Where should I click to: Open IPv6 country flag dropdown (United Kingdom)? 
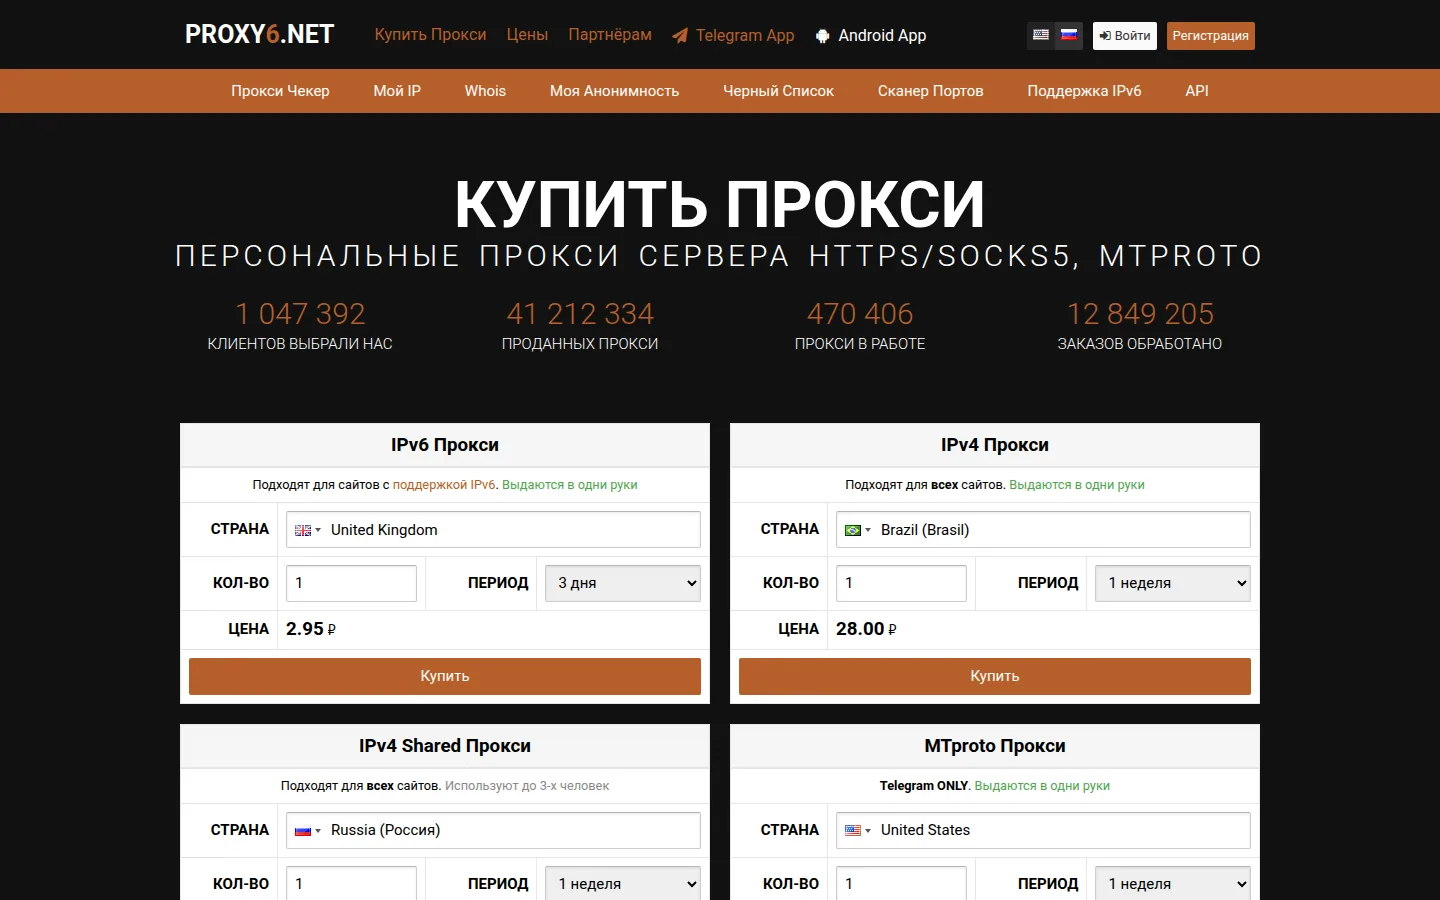click(x=307, y=530)
